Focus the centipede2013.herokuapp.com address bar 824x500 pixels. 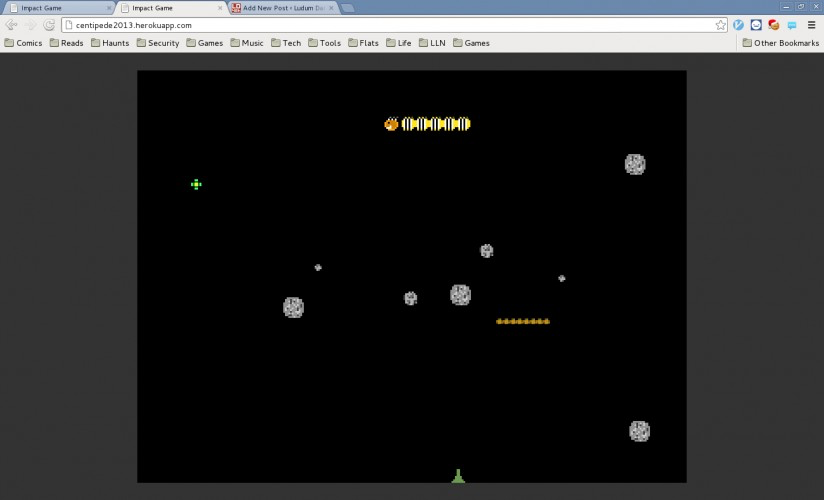(394, 25)
